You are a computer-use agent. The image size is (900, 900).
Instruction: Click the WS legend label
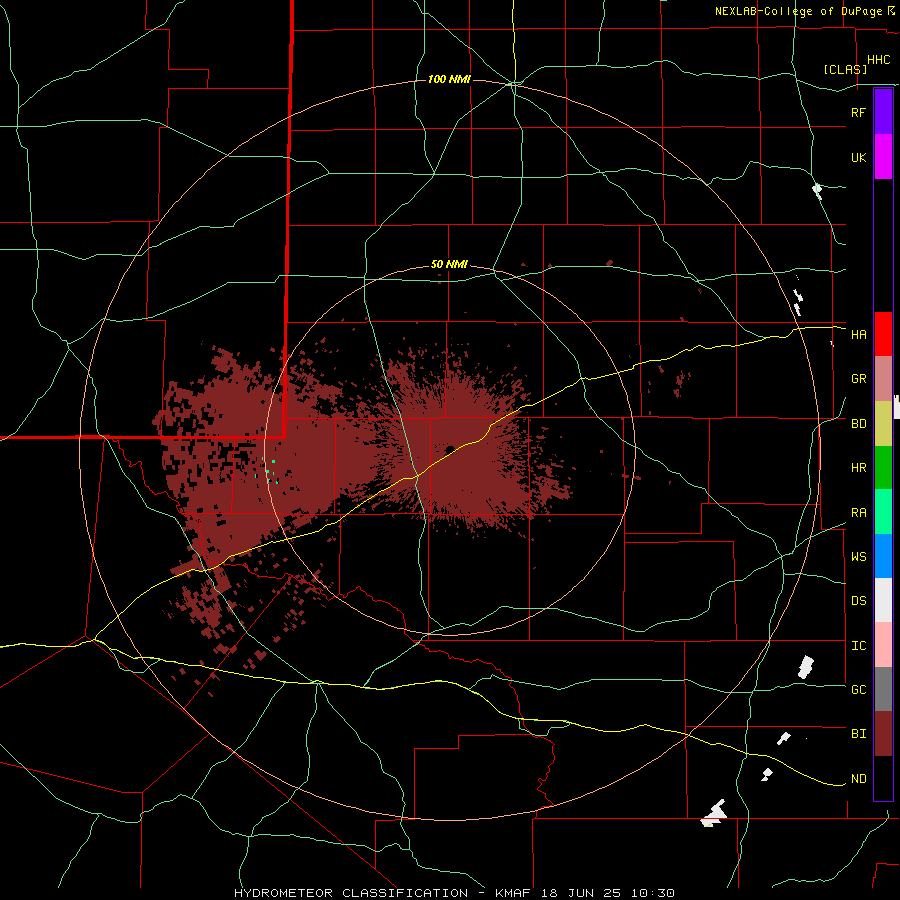858,557
